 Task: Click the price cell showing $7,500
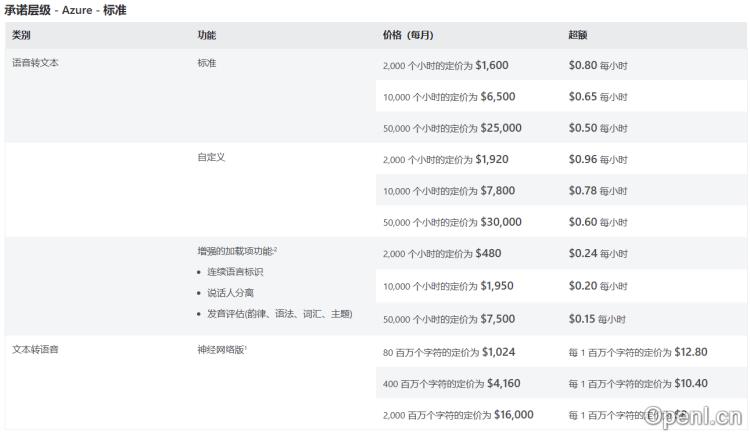click(449, 319)
